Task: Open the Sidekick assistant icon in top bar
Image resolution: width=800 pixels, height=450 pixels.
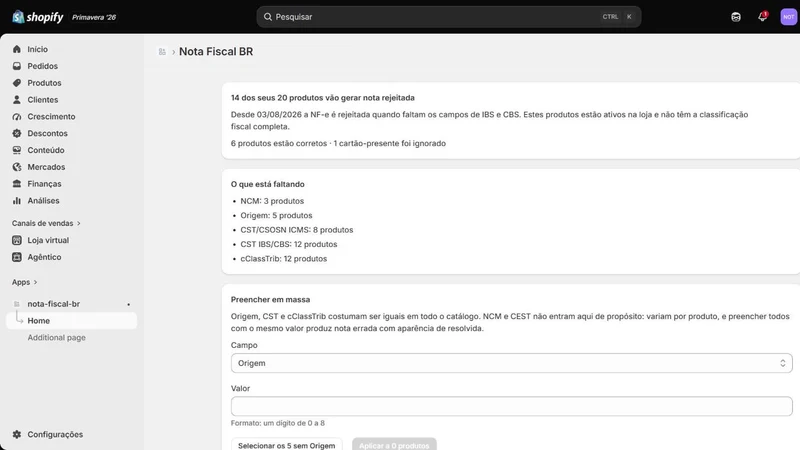Action: click(x=736, y=17)
